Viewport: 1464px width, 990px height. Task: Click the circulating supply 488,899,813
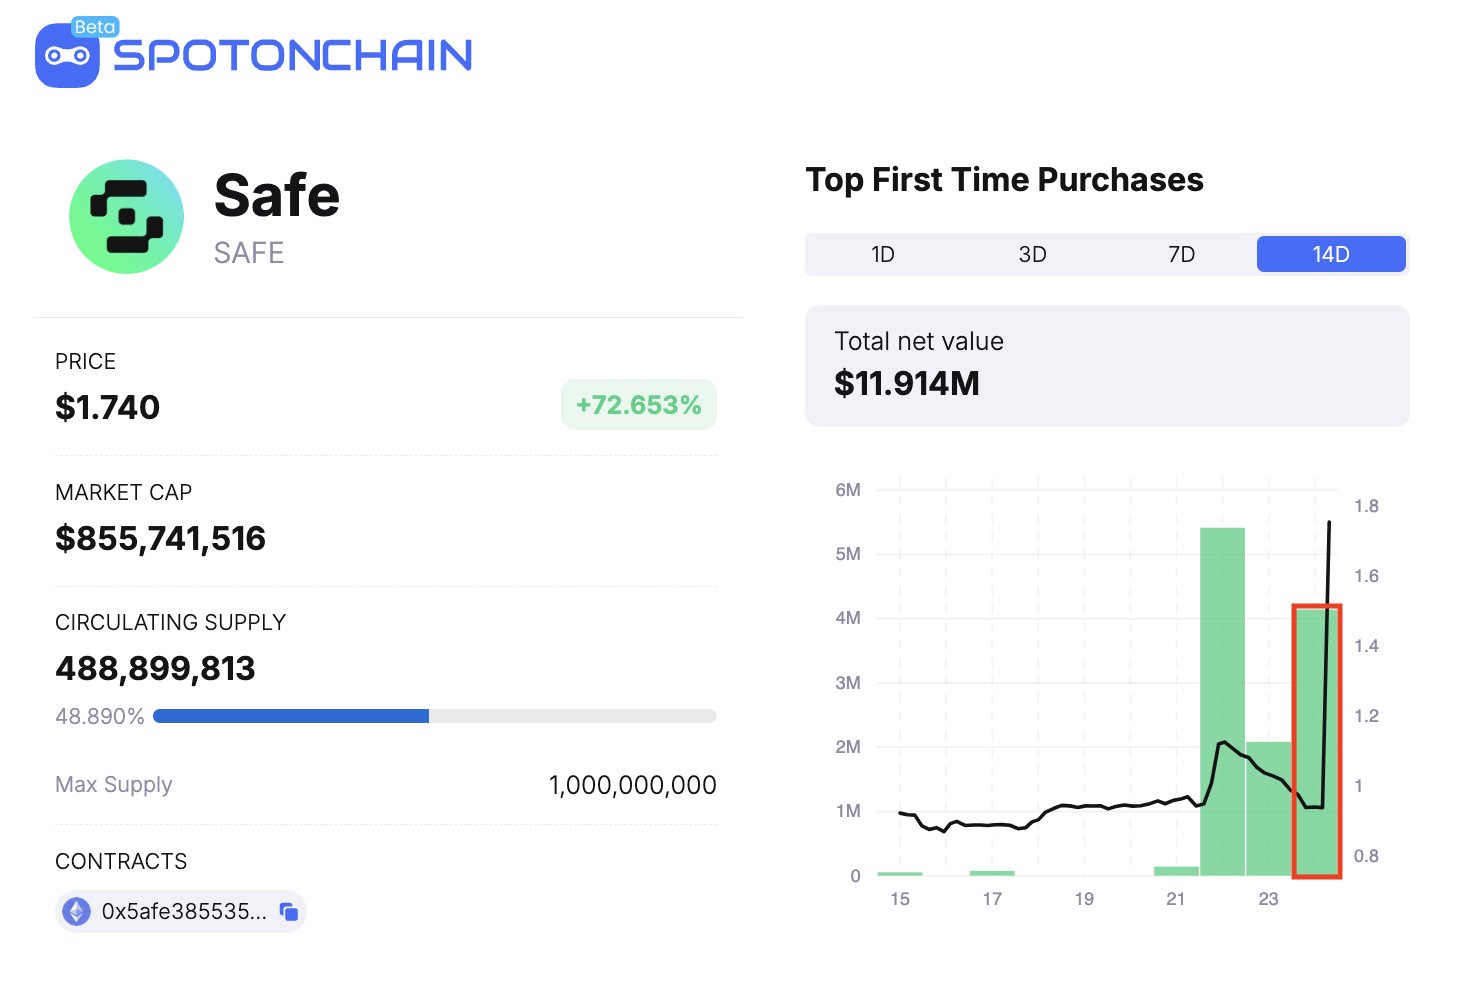click(x=155, y=668)
